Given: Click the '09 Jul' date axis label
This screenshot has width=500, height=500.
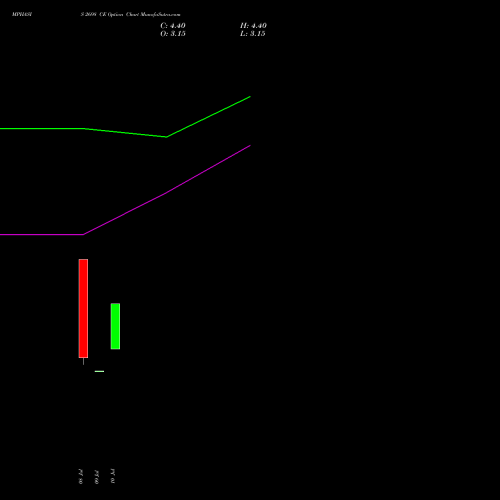Looking at the screenshot, I should [97, 477].
